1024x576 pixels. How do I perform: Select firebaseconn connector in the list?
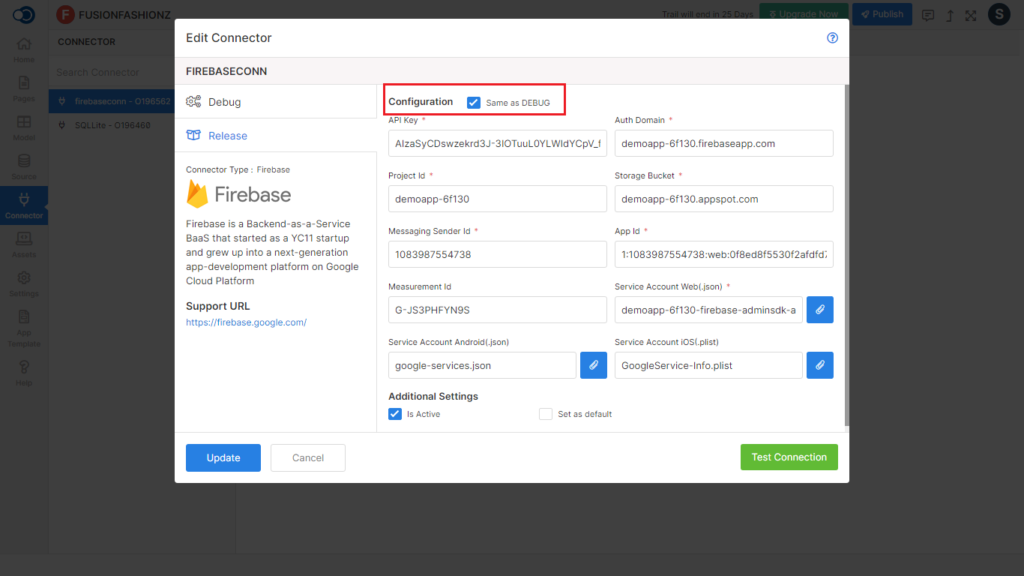112,101
